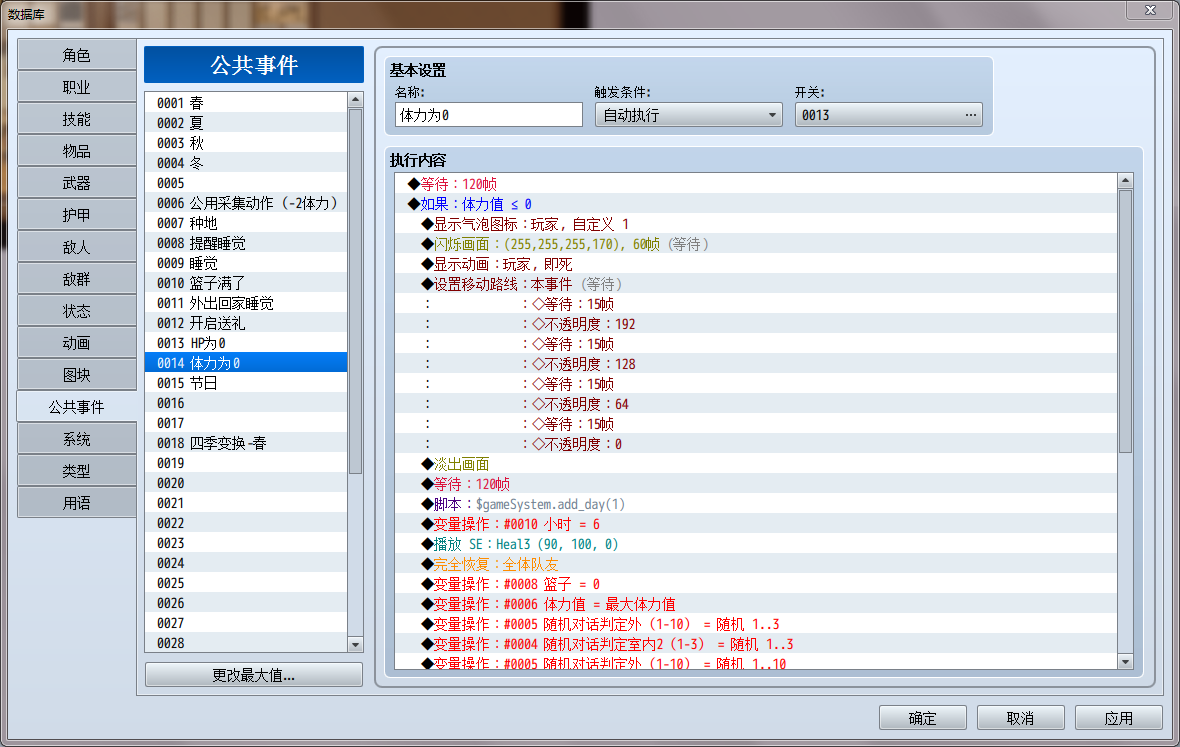Select common event 0006 公用采集动作

[x=246, y=203]
